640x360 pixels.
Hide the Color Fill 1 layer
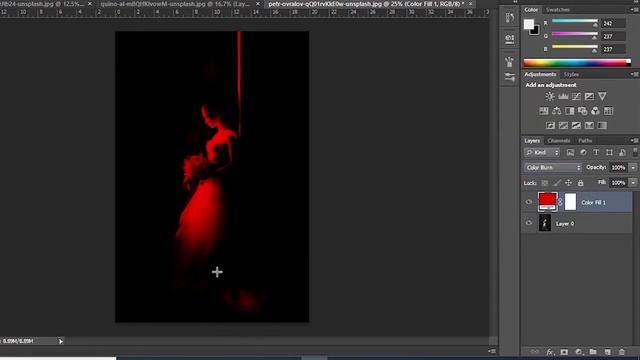[x=529, y=202]
